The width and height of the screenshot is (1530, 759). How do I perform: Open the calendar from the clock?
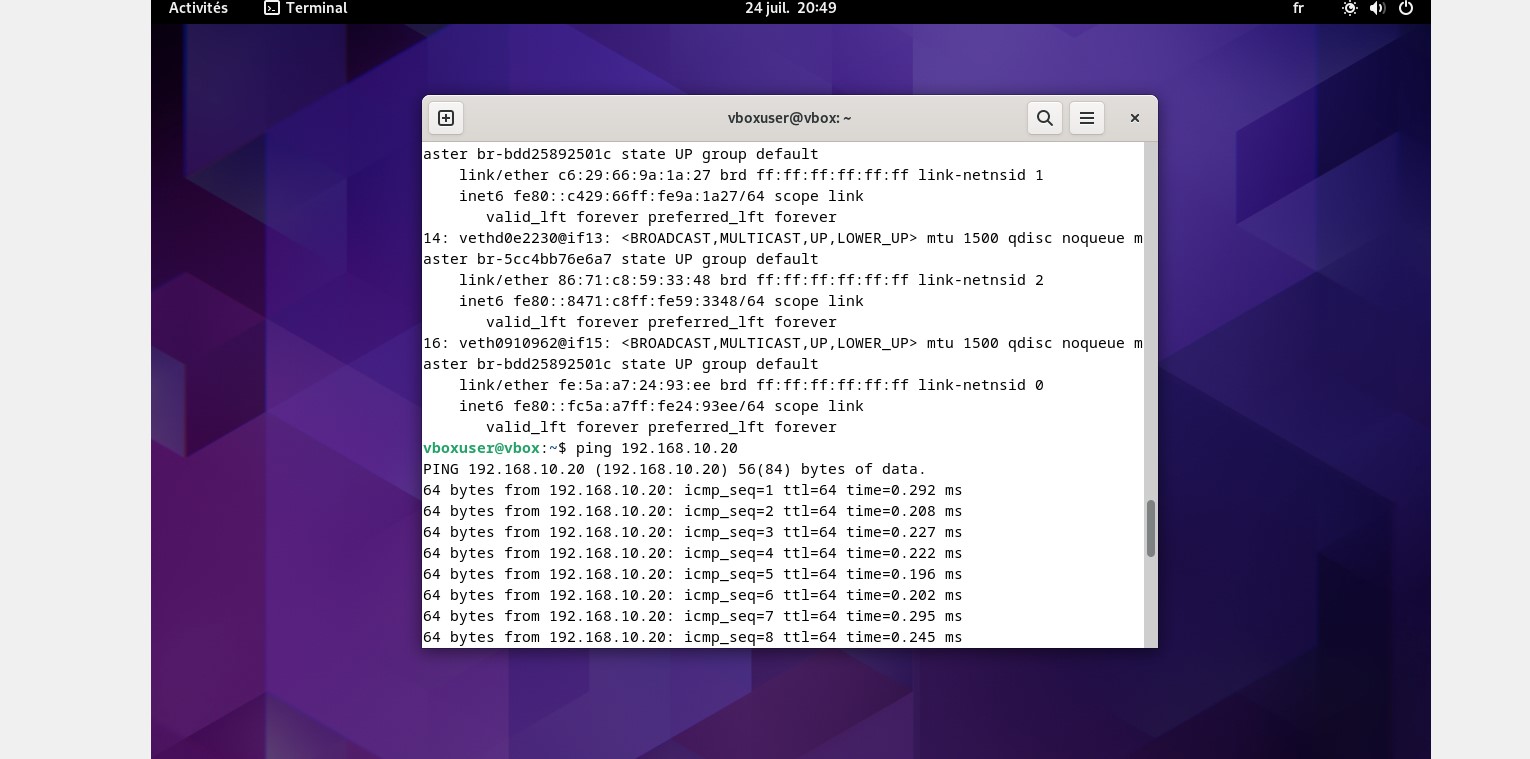[790, 8]
